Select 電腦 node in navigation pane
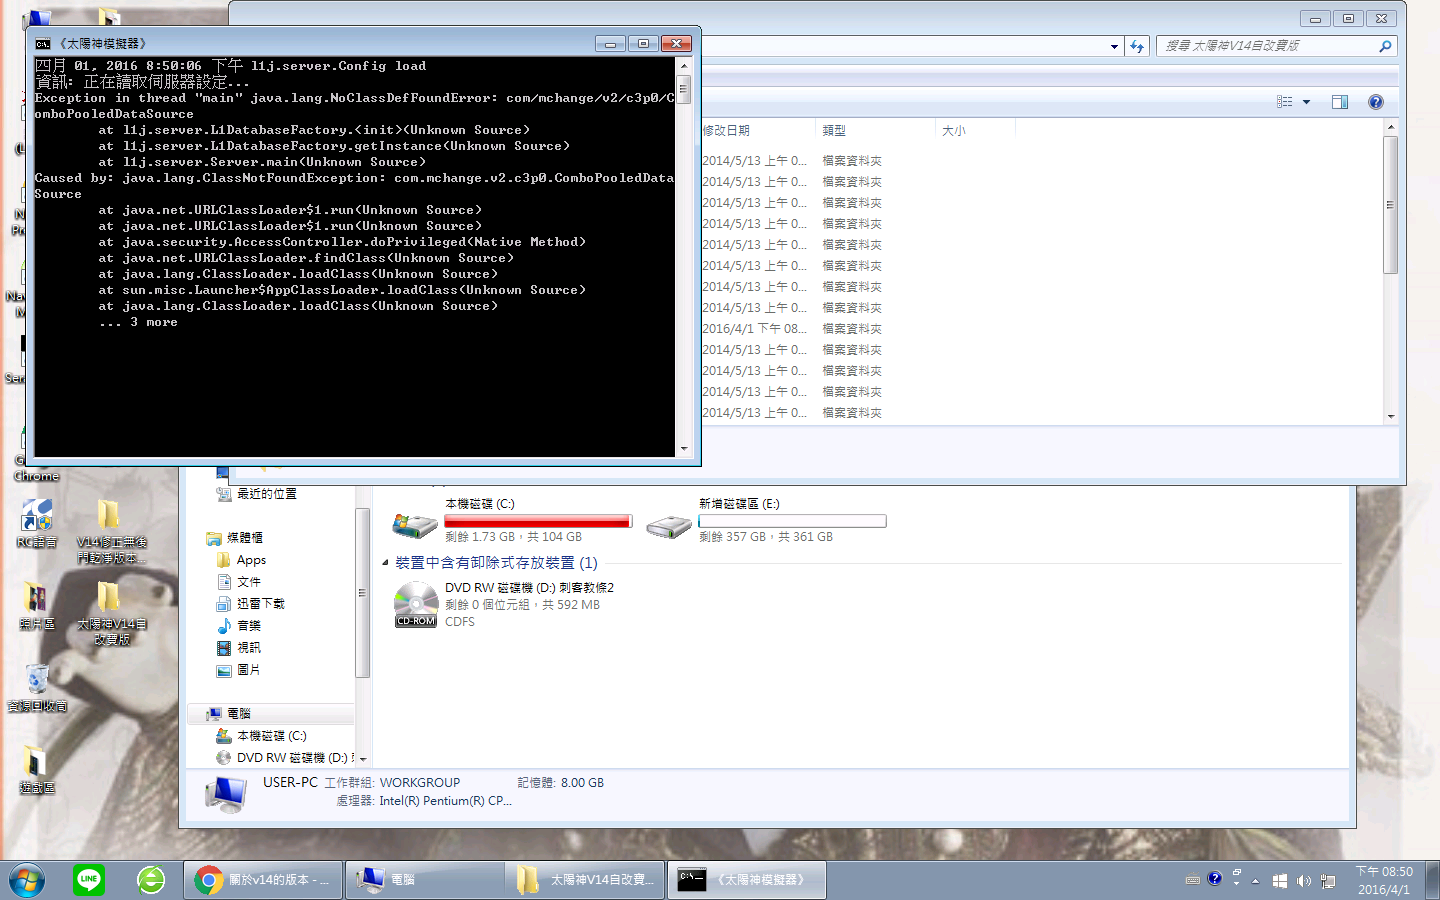 pos(270,714)
